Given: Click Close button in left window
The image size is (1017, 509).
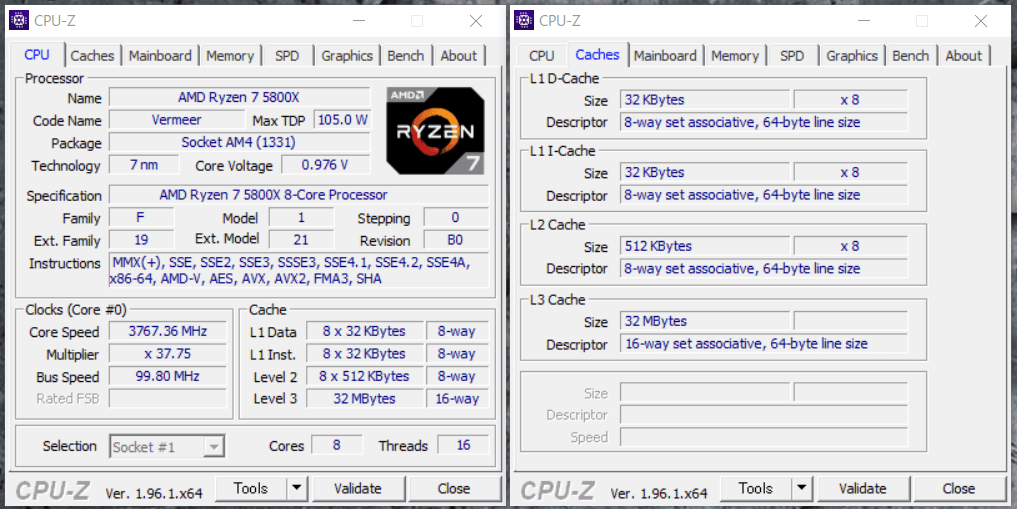Looking at the screenshot, I should [454, 488].
